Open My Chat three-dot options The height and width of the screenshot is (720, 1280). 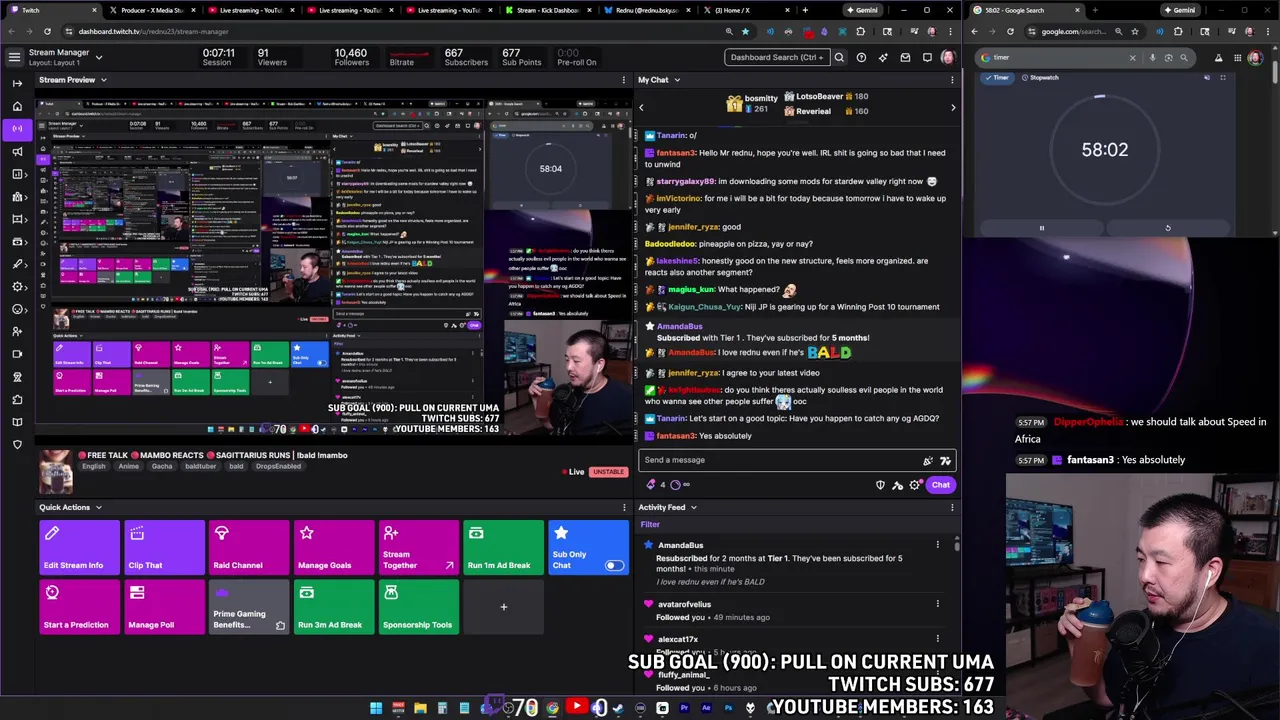952,80
